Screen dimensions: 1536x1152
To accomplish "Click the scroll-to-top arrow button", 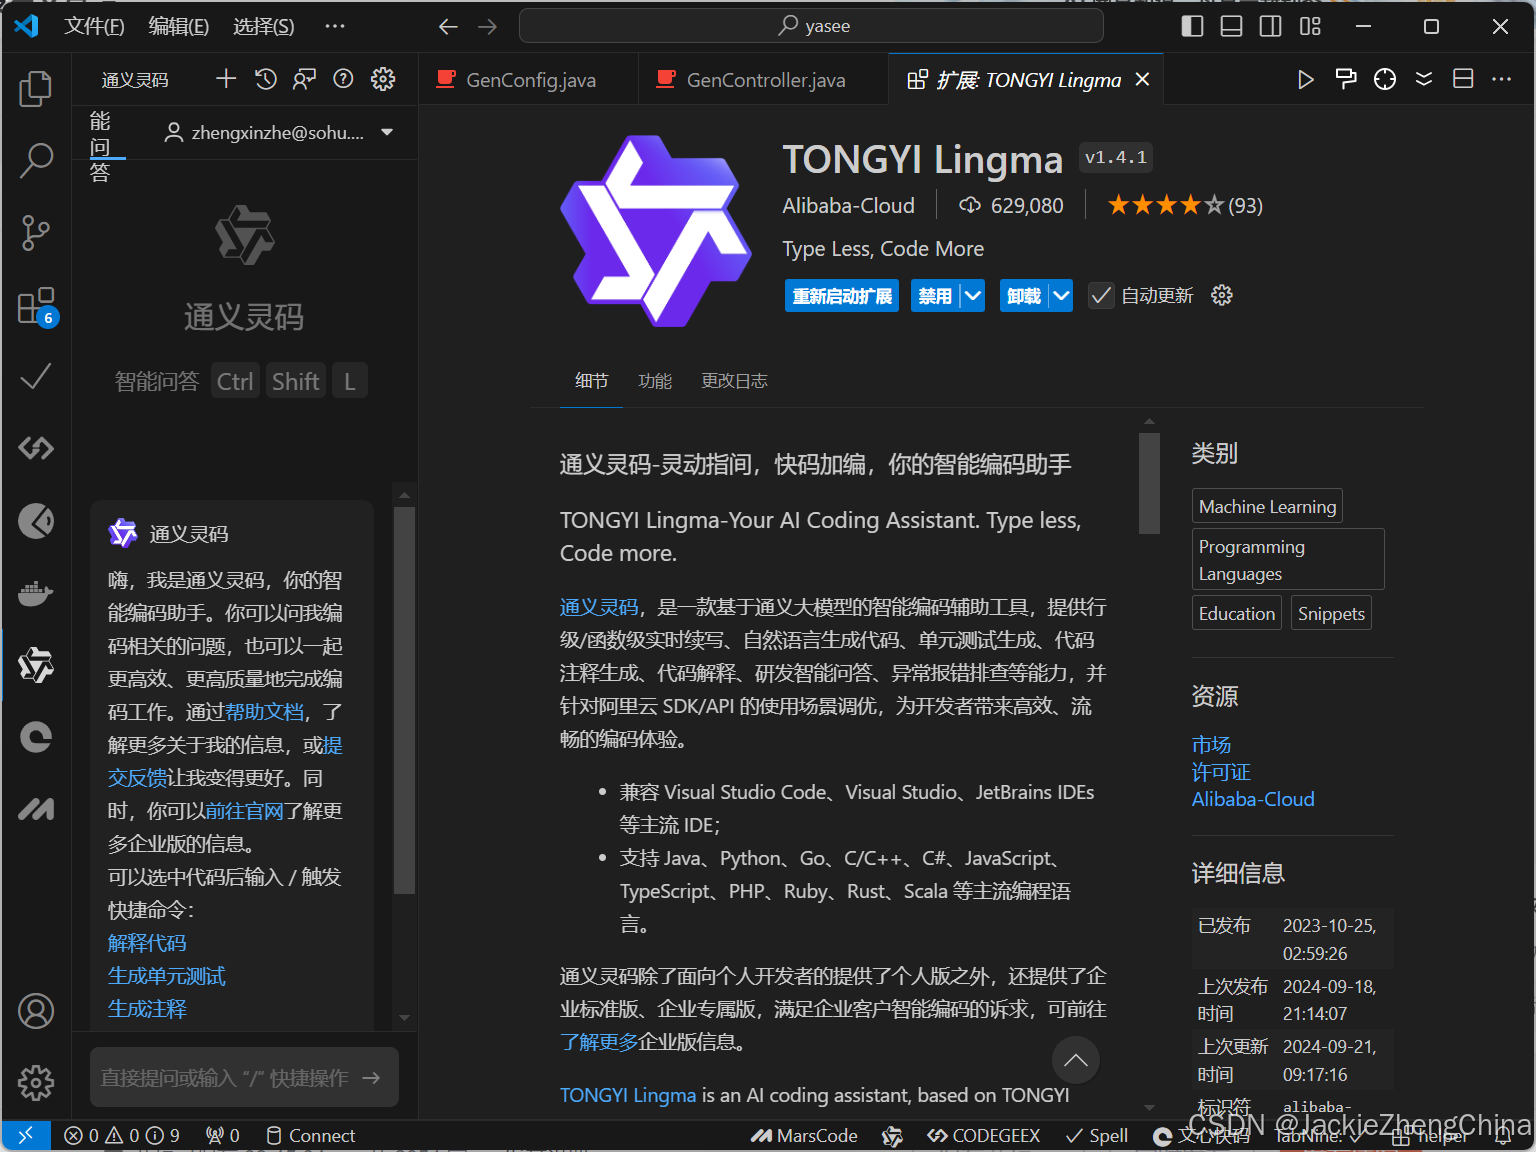I will click(x=1076, y=1060).
